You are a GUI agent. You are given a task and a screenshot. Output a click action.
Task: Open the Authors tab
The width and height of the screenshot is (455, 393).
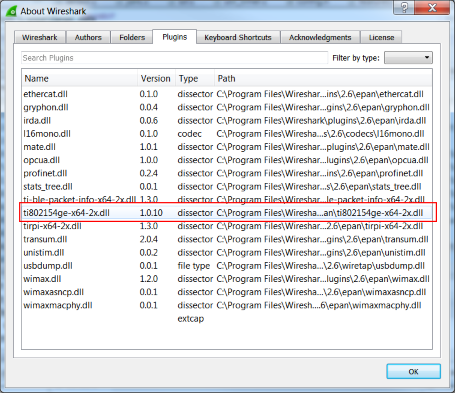(88, 37)
